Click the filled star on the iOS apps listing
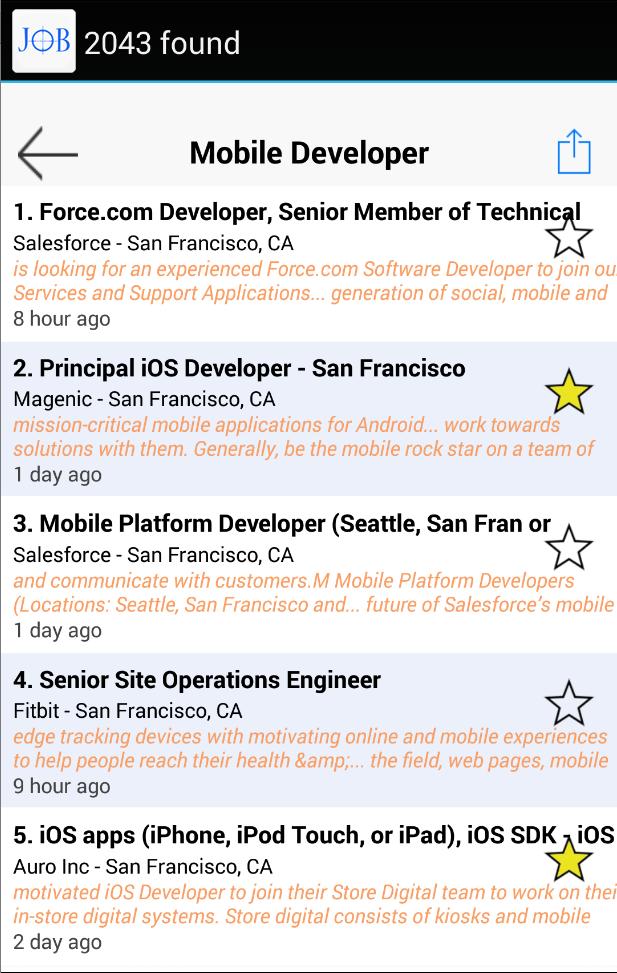This screenshot has height=973, width=617. pyautogui.click(x=569, y=858)
